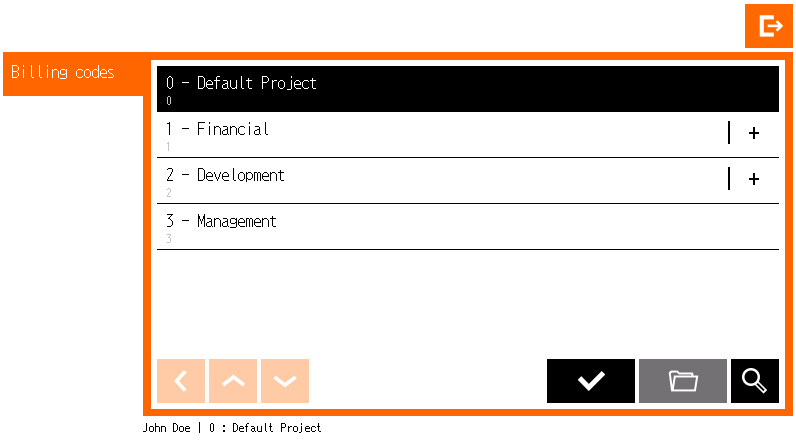Open the folder icon button
This screenshot has width=796, height=440.
click(683, 381)
